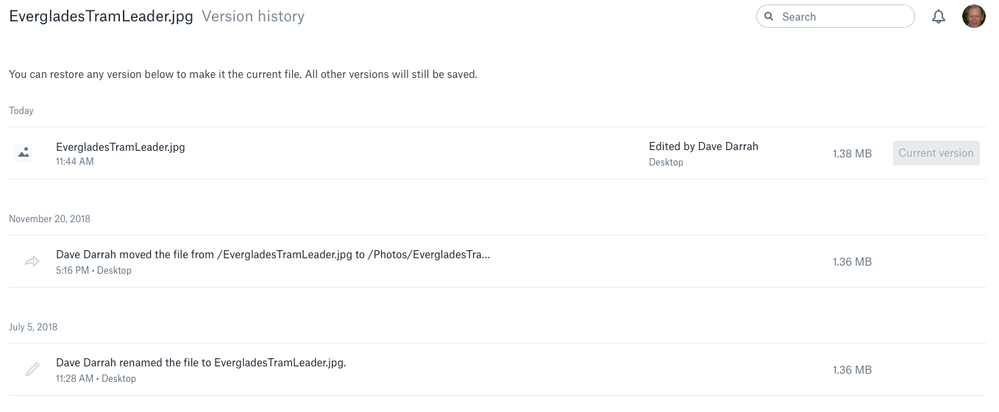Image resolution: width=999 pixels, height=412 pixels.
Task: Click the 5:16 PM • Desktop timestamp
Action: point(94,270)
